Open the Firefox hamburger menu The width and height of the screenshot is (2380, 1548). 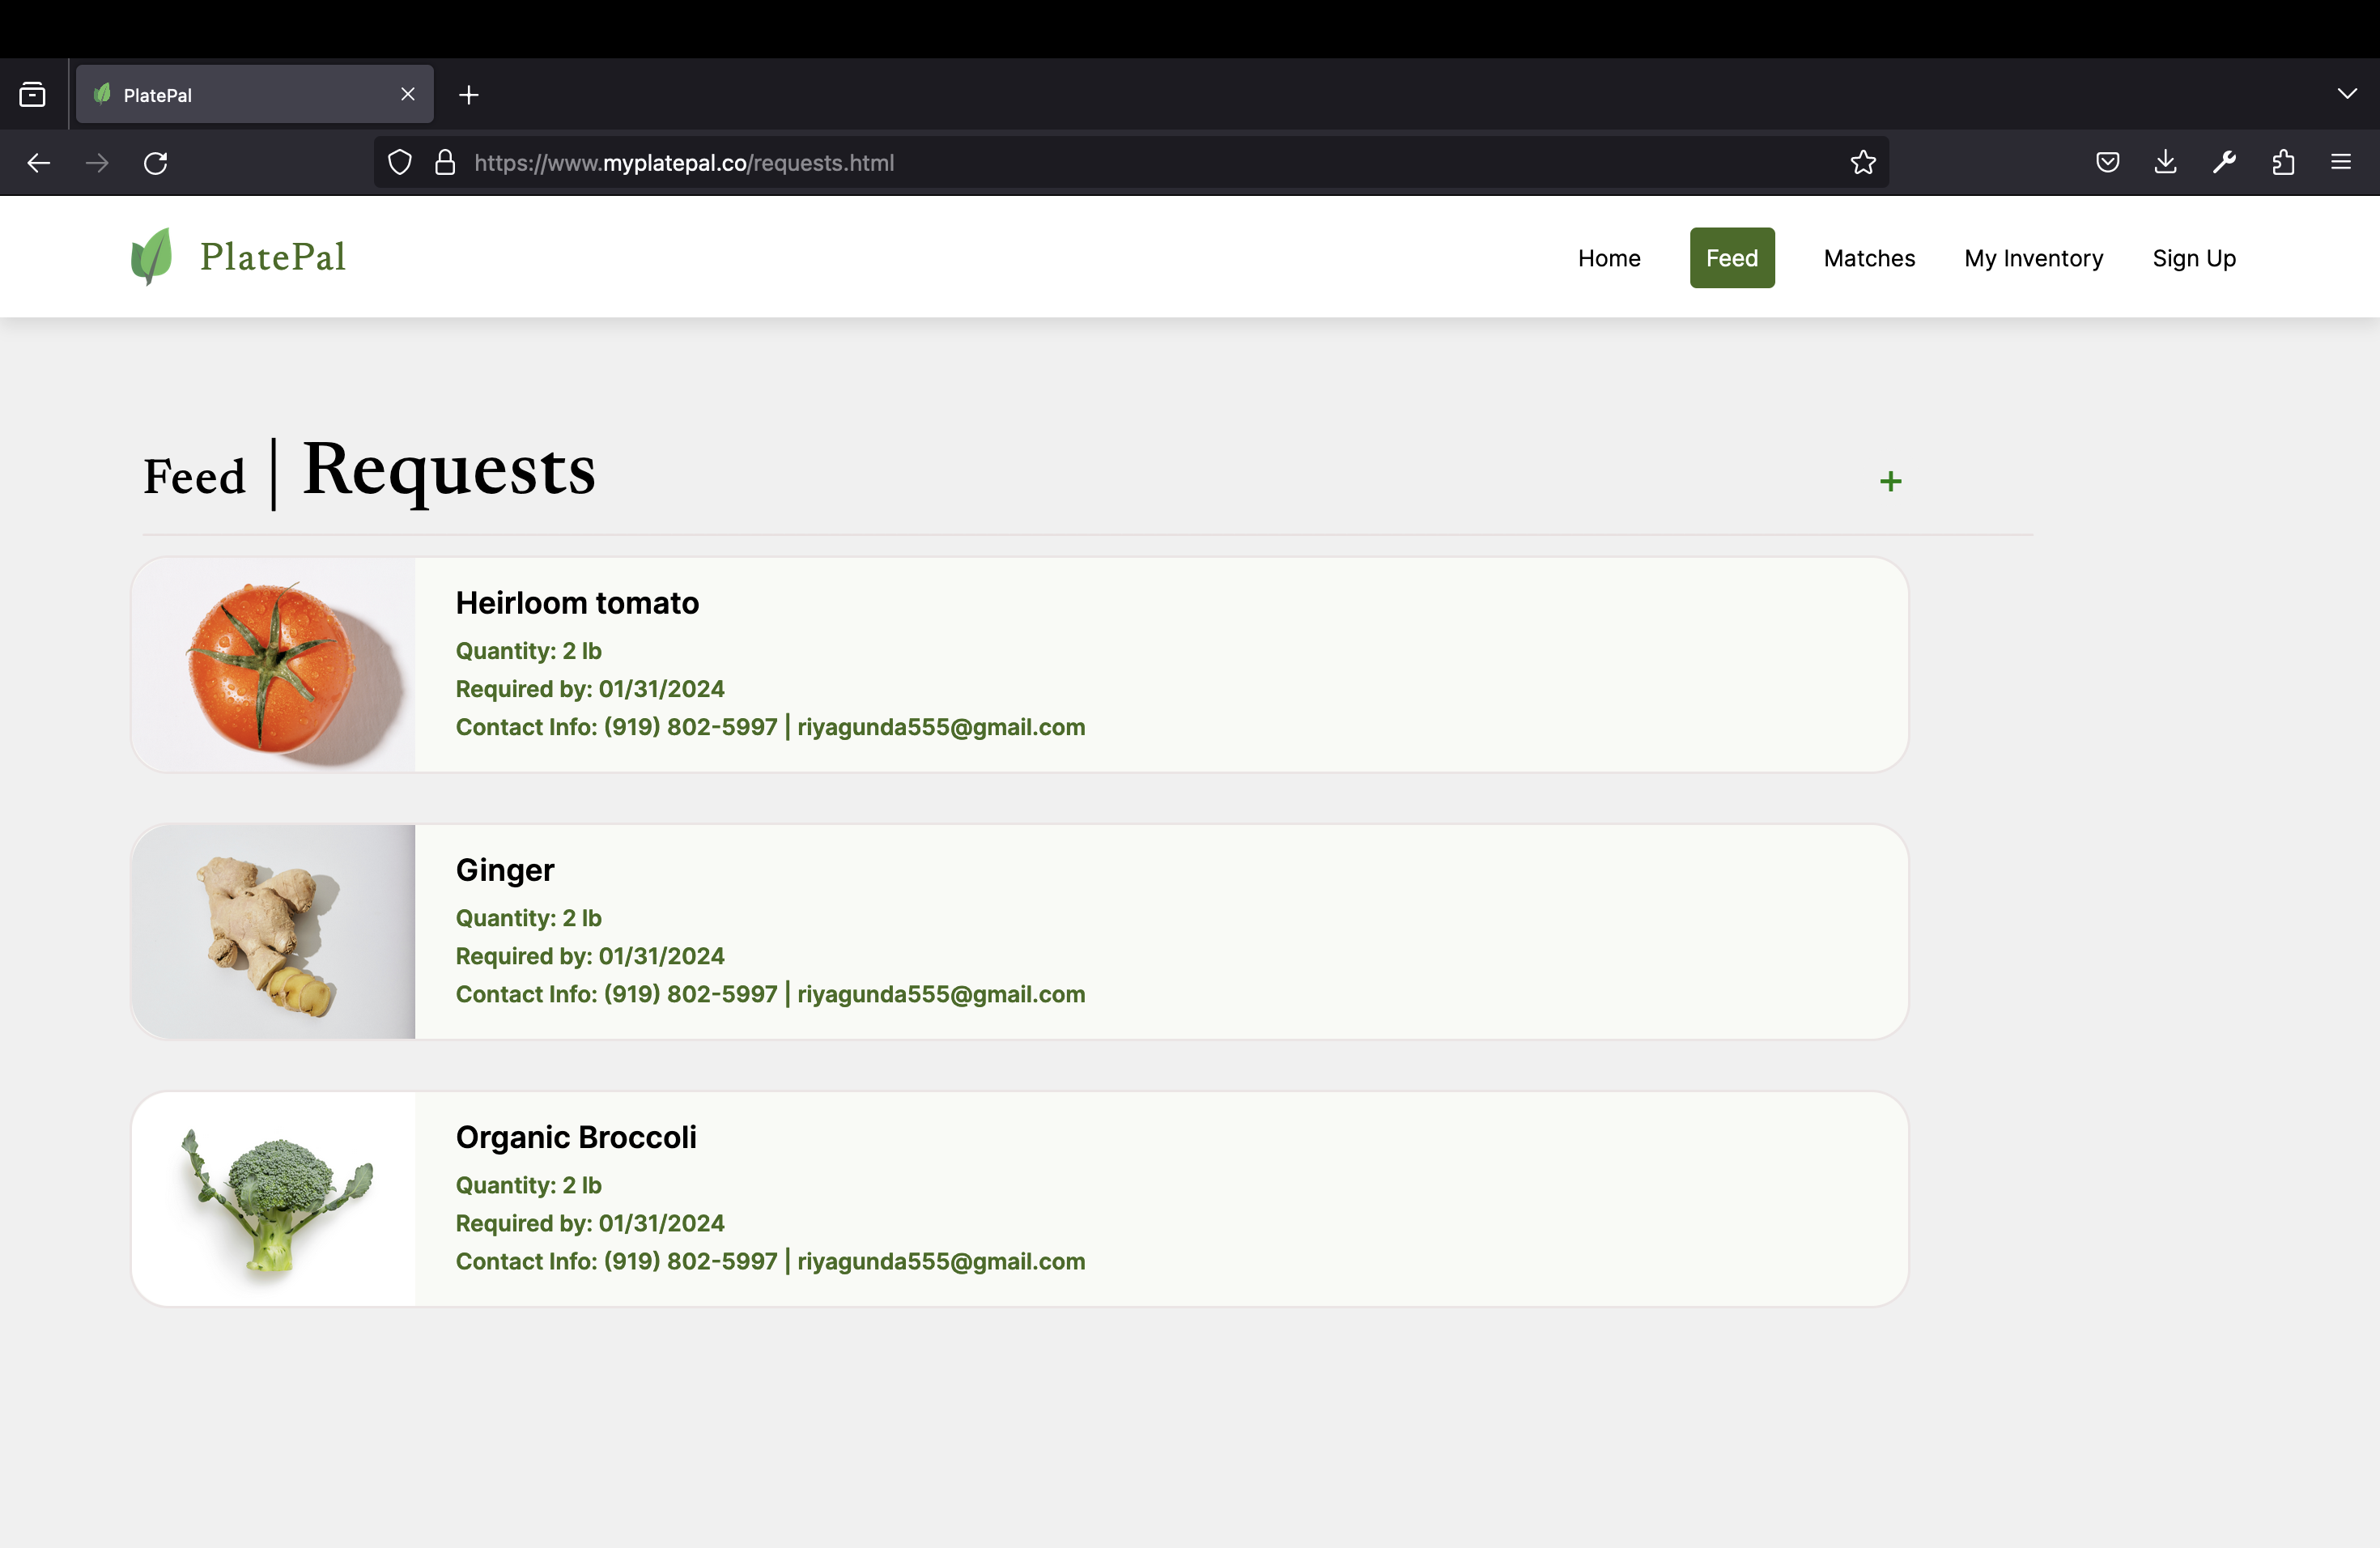click(2341, 162)
